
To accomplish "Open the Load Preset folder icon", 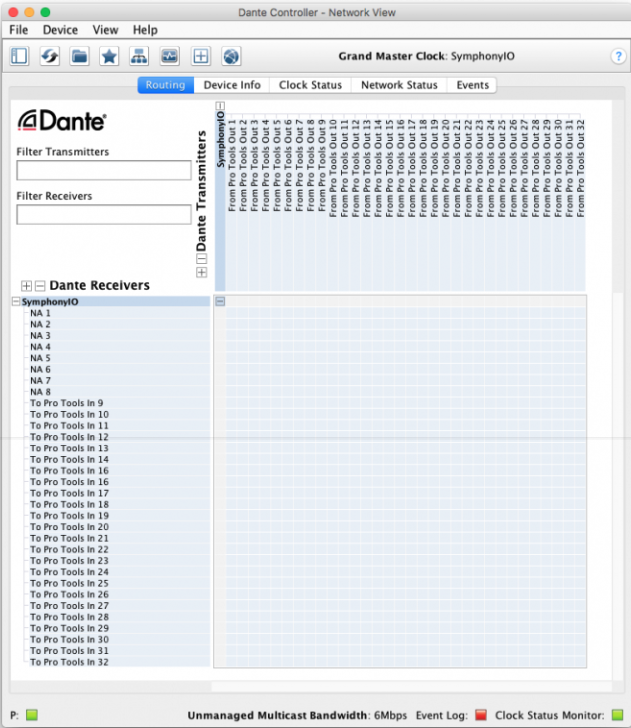I will point(79,56).
